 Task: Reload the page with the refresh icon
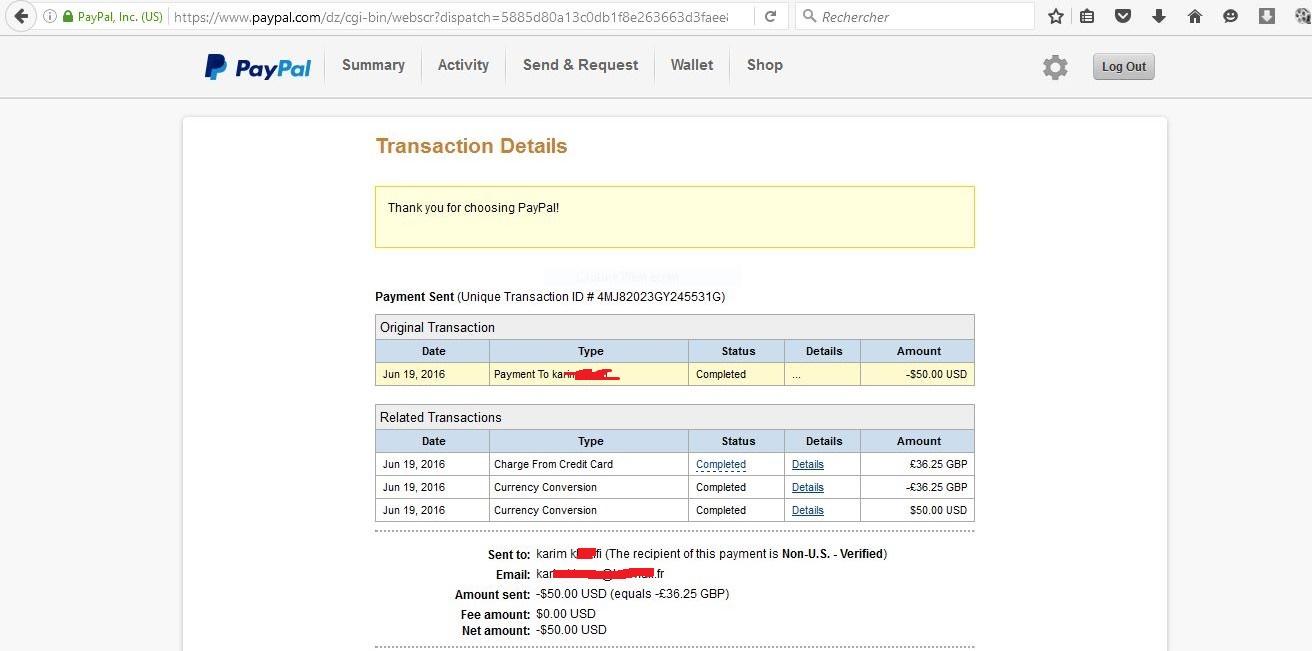[x=770, y=17]
